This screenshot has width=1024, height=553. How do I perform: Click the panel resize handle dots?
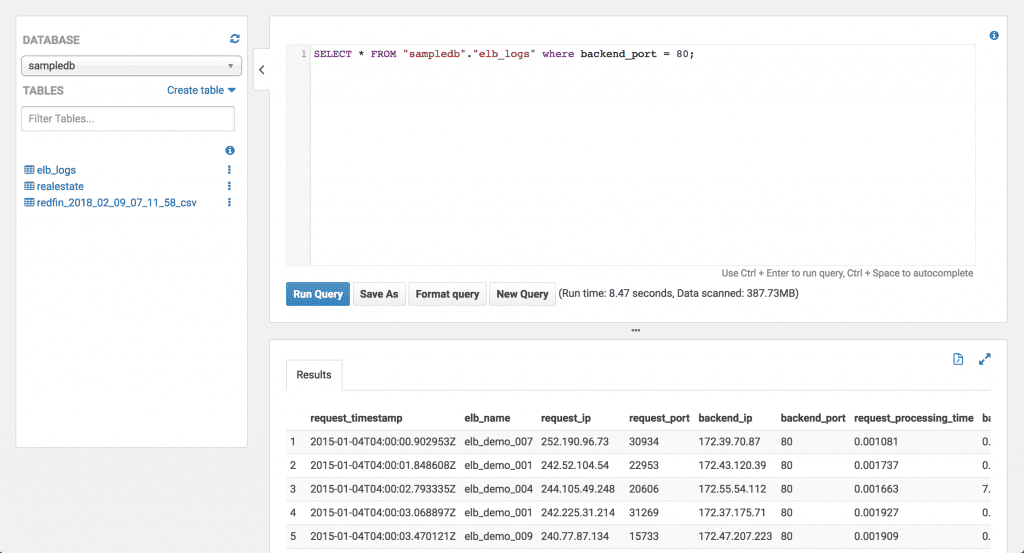point(635,330)
